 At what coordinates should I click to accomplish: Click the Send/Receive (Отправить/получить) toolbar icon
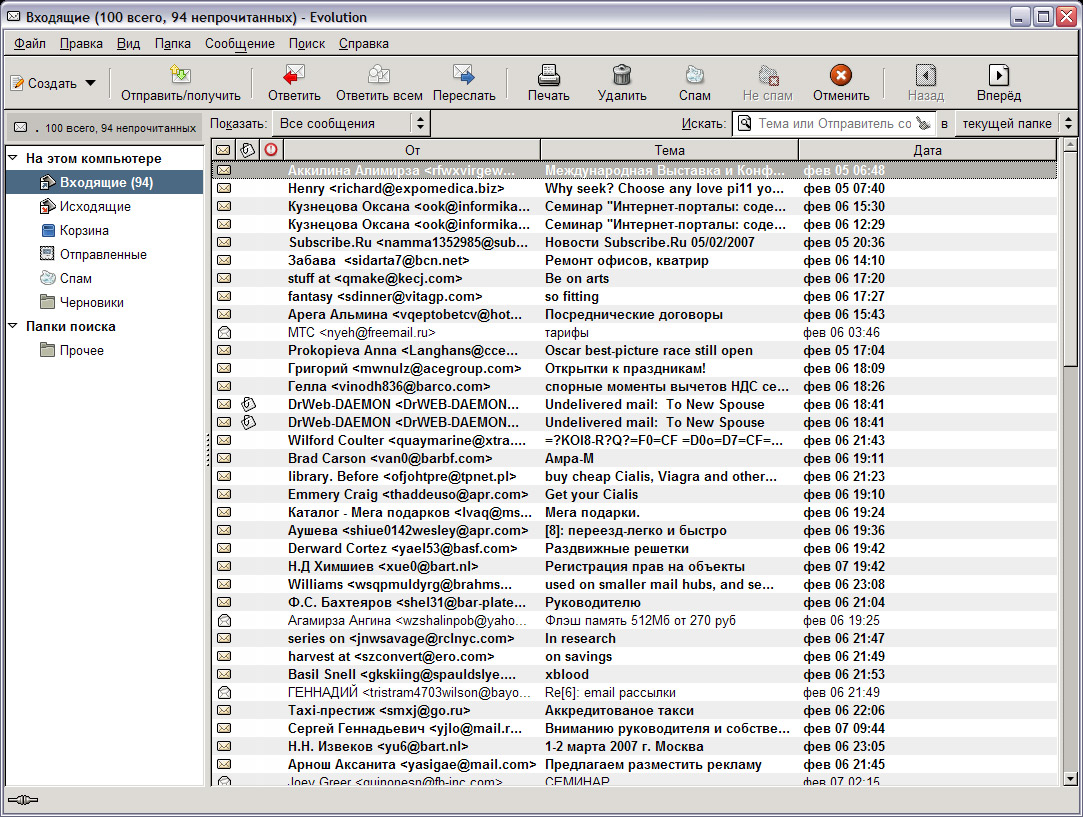tap(180, 74)
